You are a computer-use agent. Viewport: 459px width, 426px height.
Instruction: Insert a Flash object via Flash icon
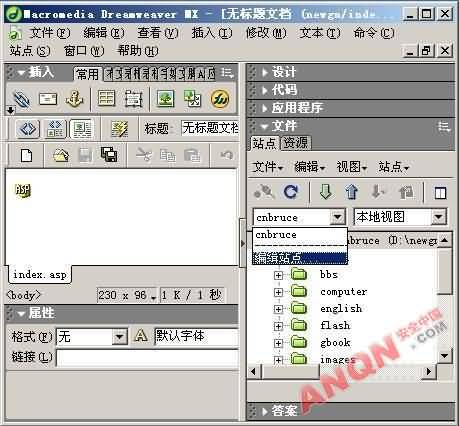(220, 99)
